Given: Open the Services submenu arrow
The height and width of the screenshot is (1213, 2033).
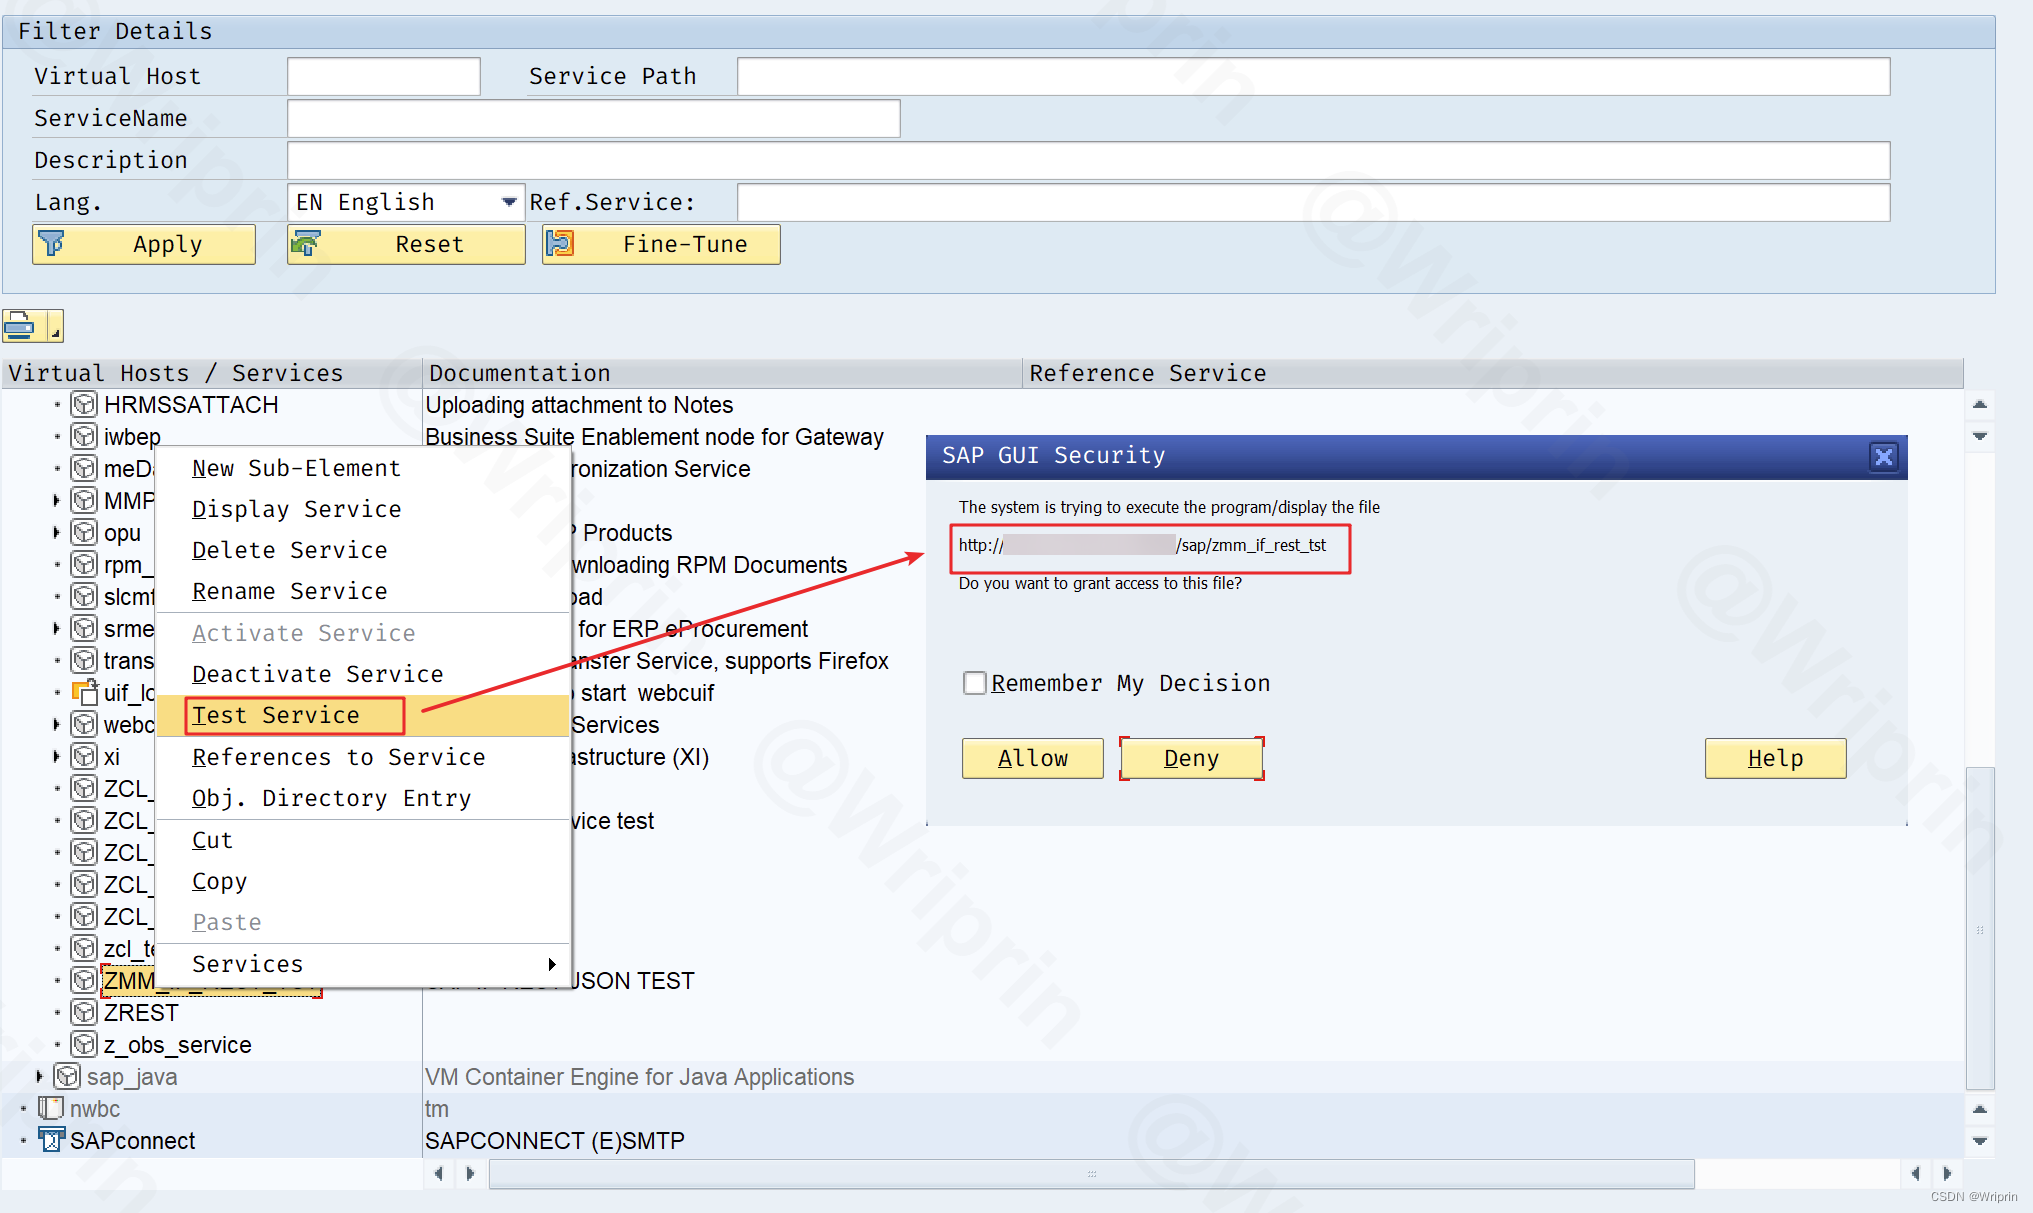Looking at the screenshot, I should pos(551,964).
